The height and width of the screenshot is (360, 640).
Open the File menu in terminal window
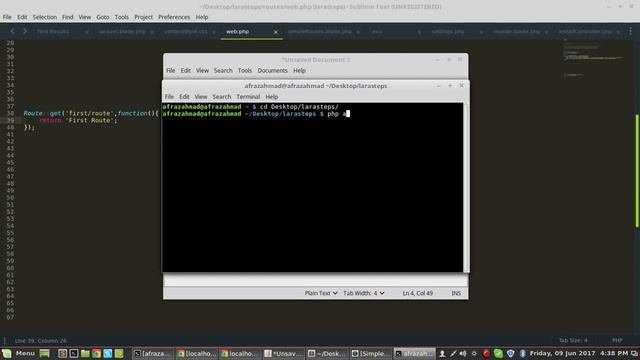pos(169,97)
